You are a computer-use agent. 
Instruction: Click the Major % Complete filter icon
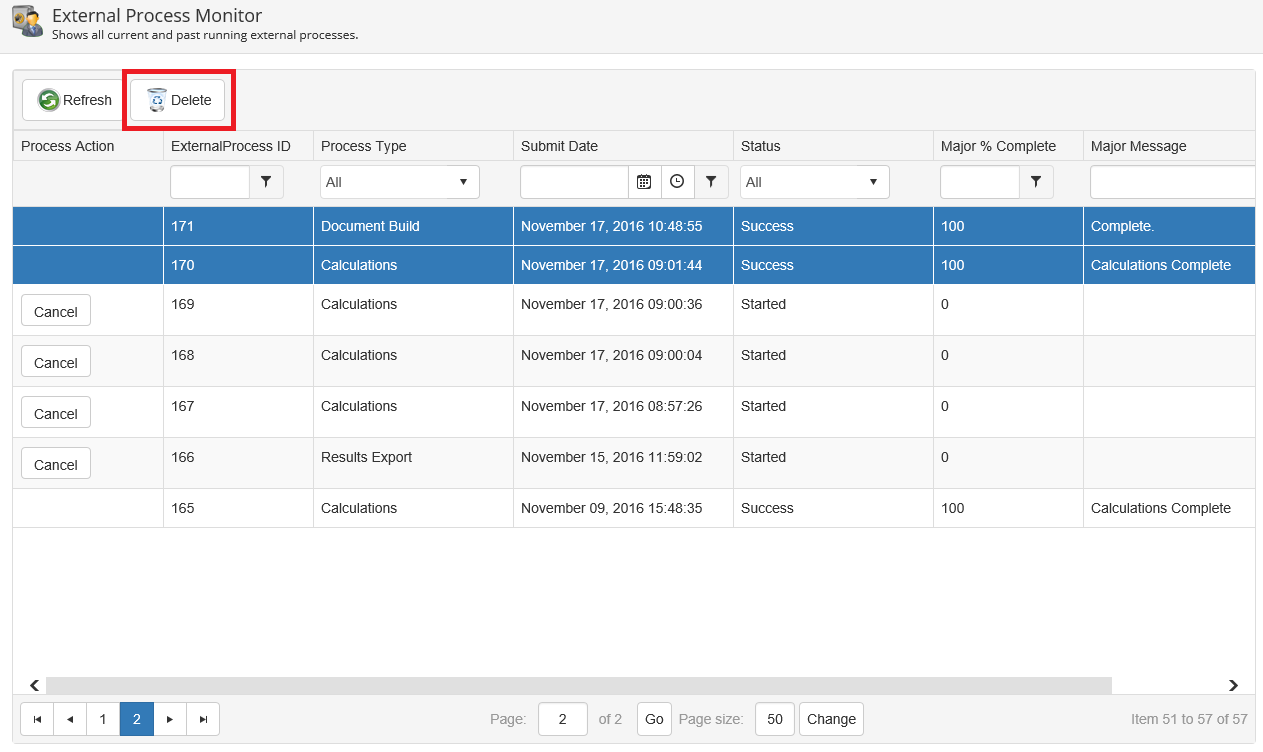click(x=1036, y=182)
